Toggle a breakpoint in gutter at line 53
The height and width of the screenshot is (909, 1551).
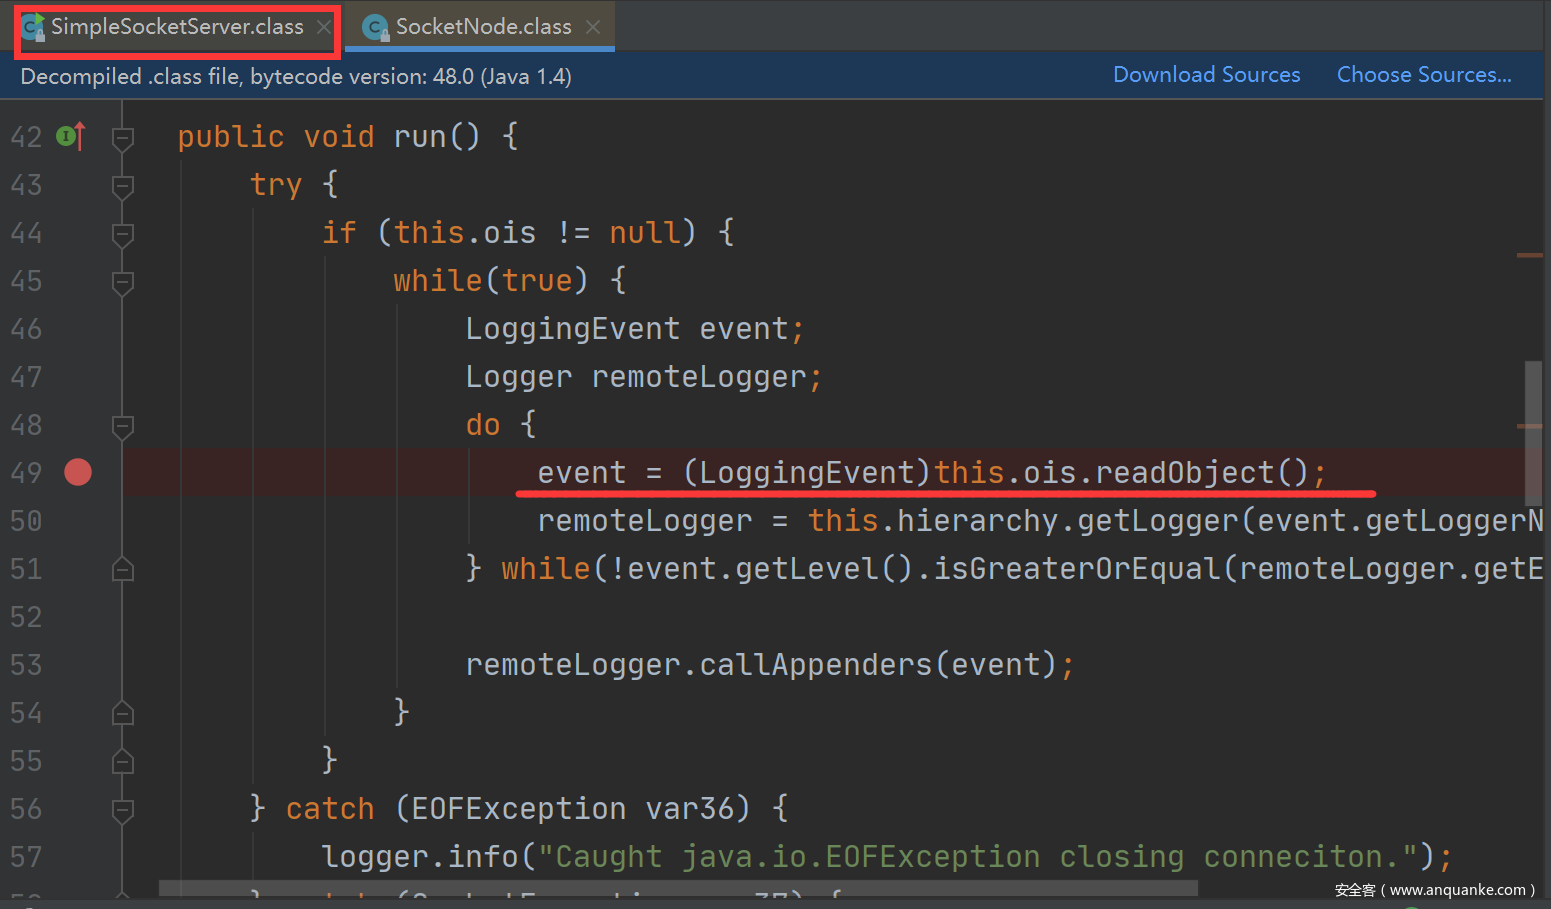[78, 665]
